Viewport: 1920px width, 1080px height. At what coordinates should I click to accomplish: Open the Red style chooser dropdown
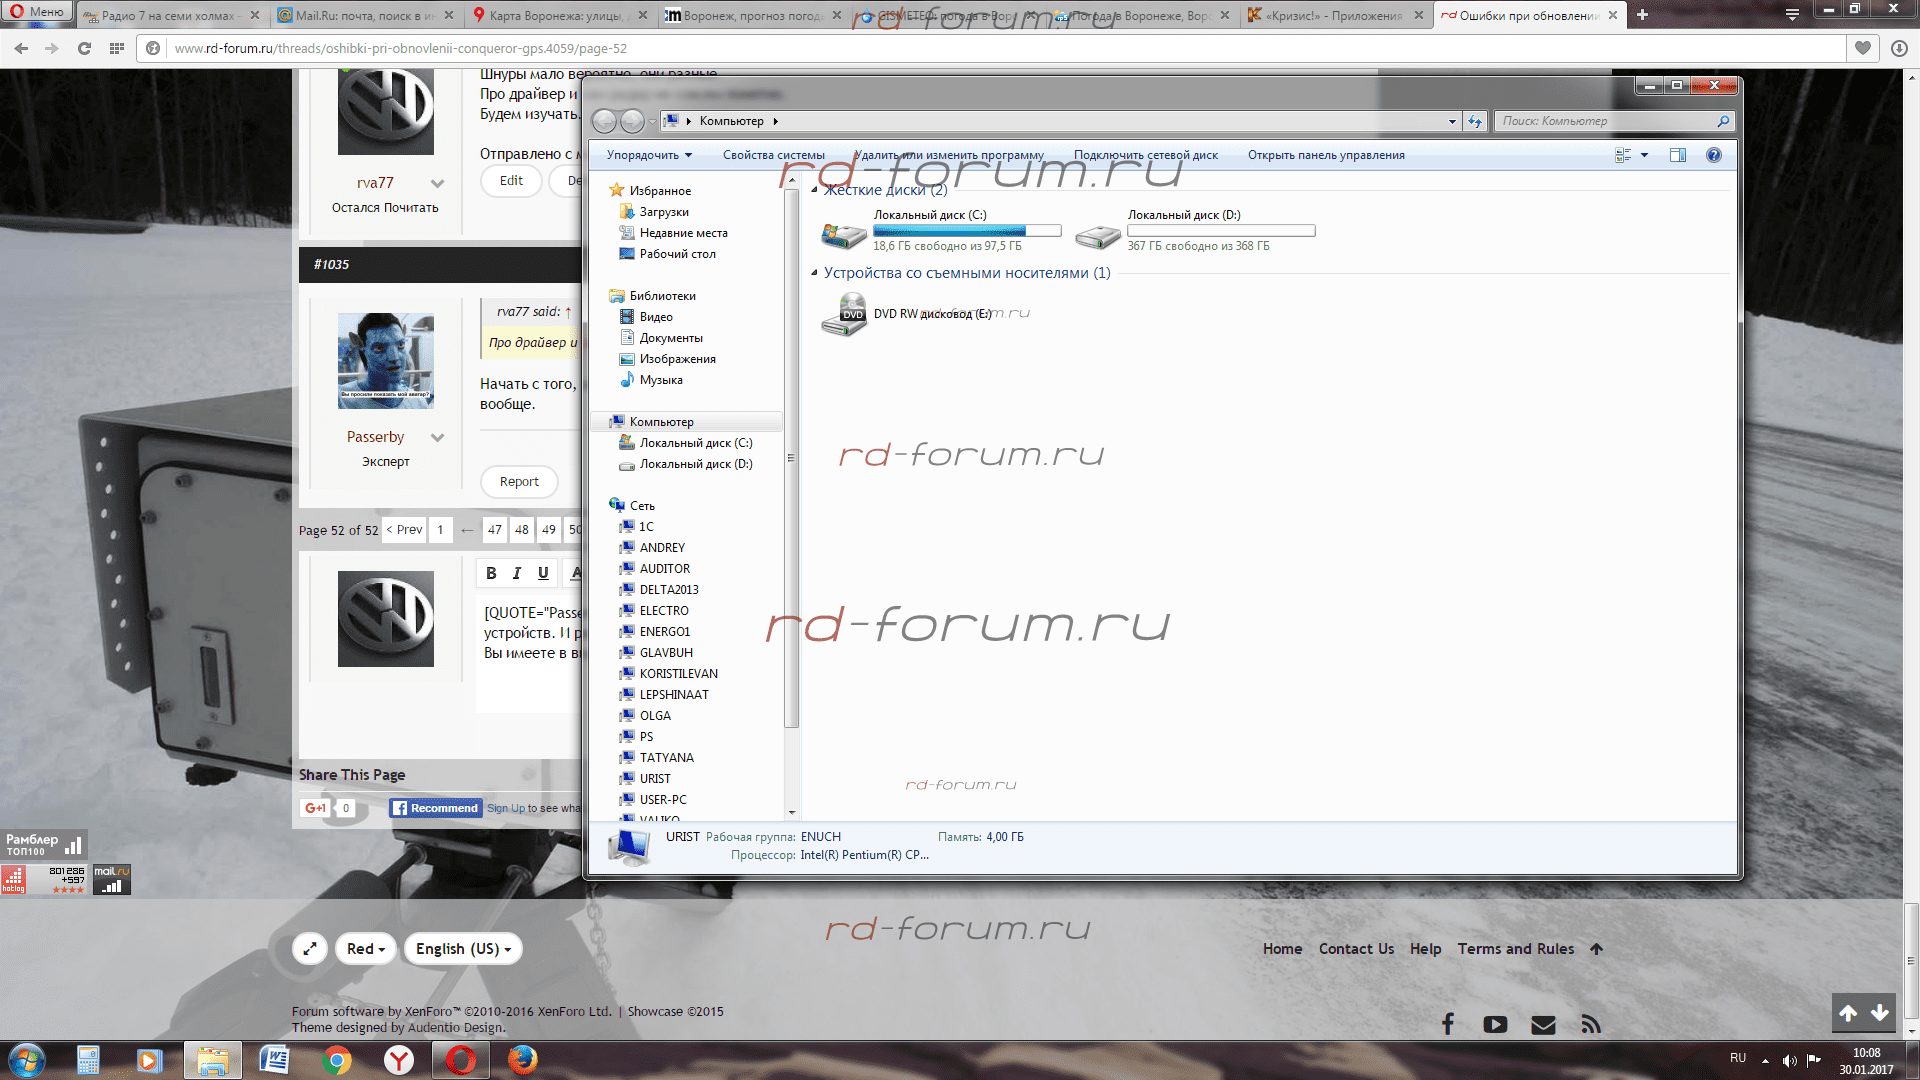pyautogui.click(x=365, y=949)
